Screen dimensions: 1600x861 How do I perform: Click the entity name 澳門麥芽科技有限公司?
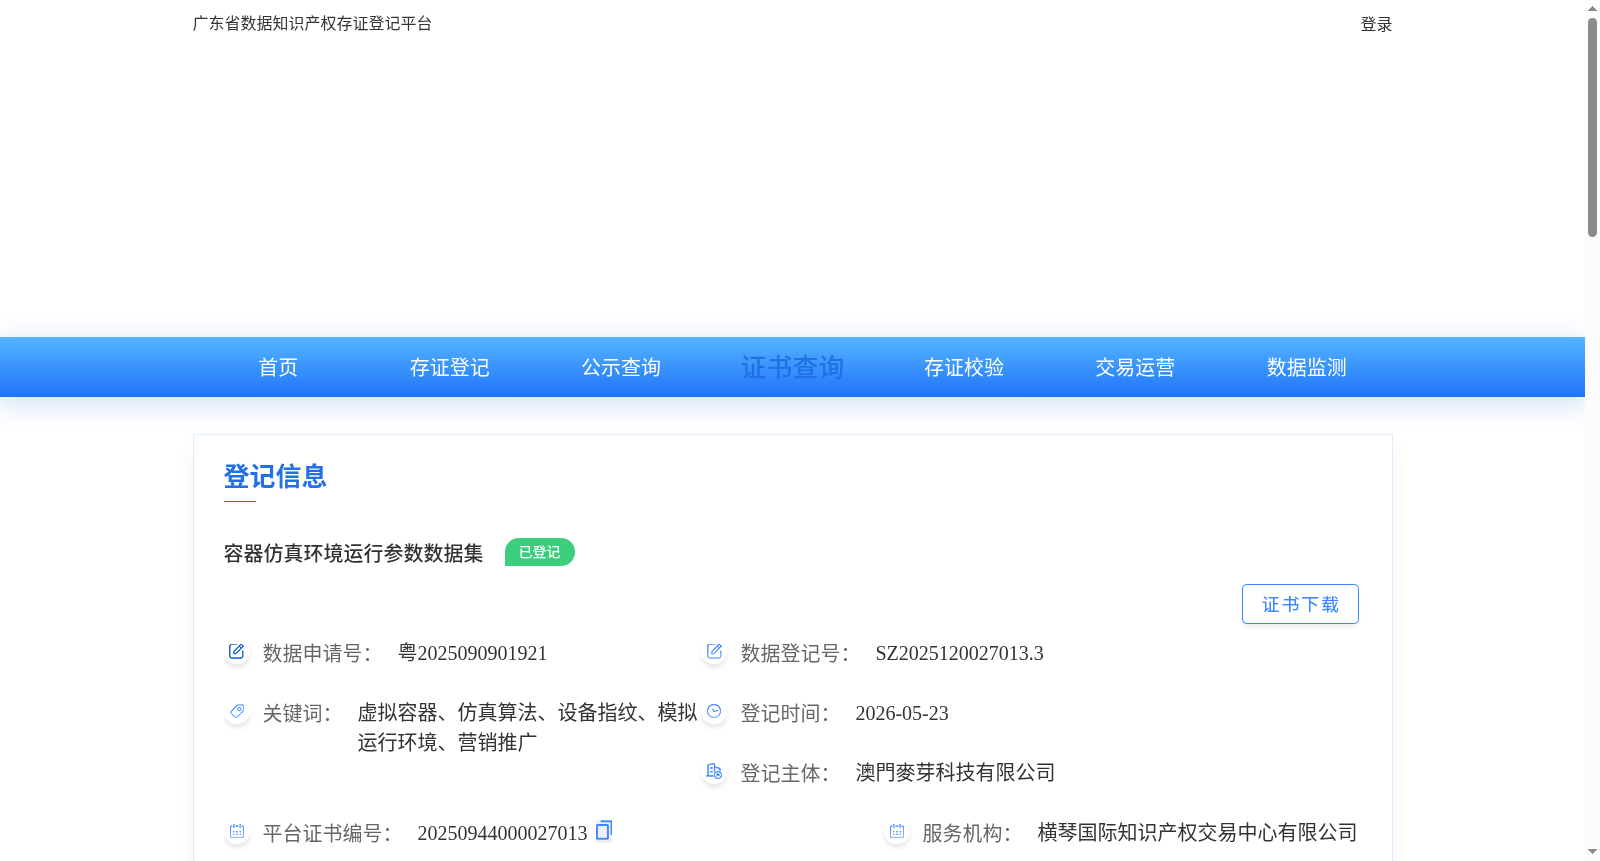pos(955,772)
